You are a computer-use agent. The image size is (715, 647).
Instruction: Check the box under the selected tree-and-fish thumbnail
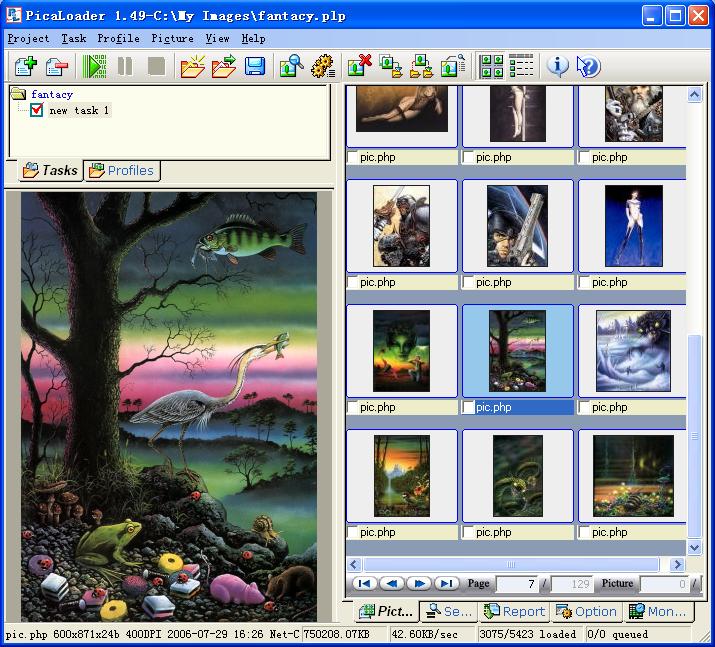click(468, 408)
